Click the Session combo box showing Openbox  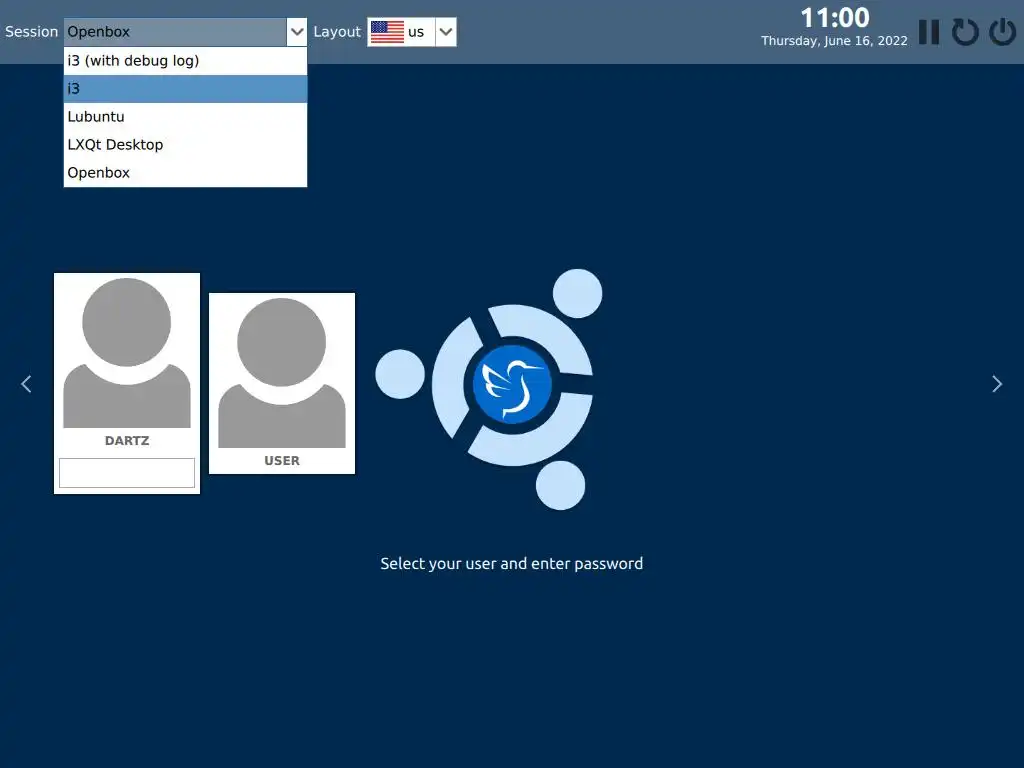point(185,32)
